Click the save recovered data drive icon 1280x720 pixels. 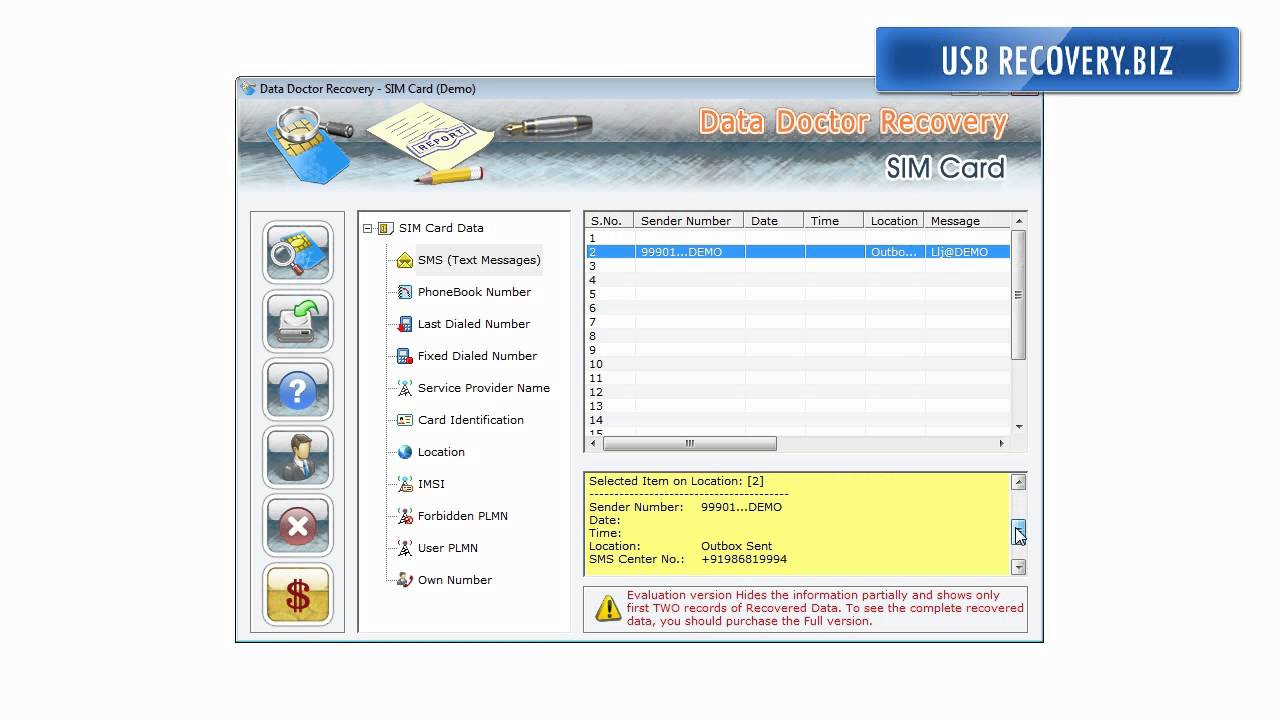click(x=297, y=320)
